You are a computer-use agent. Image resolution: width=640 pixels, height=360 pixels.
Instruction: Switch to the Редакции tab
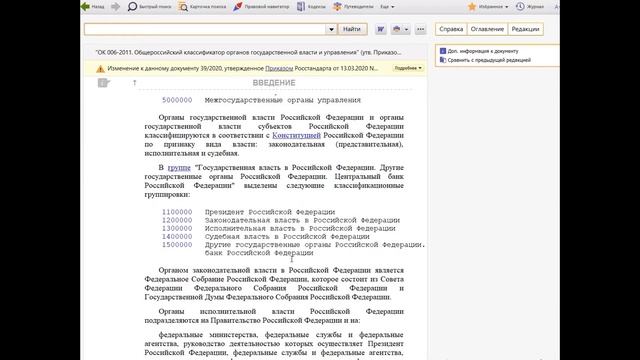coord(525,29)
